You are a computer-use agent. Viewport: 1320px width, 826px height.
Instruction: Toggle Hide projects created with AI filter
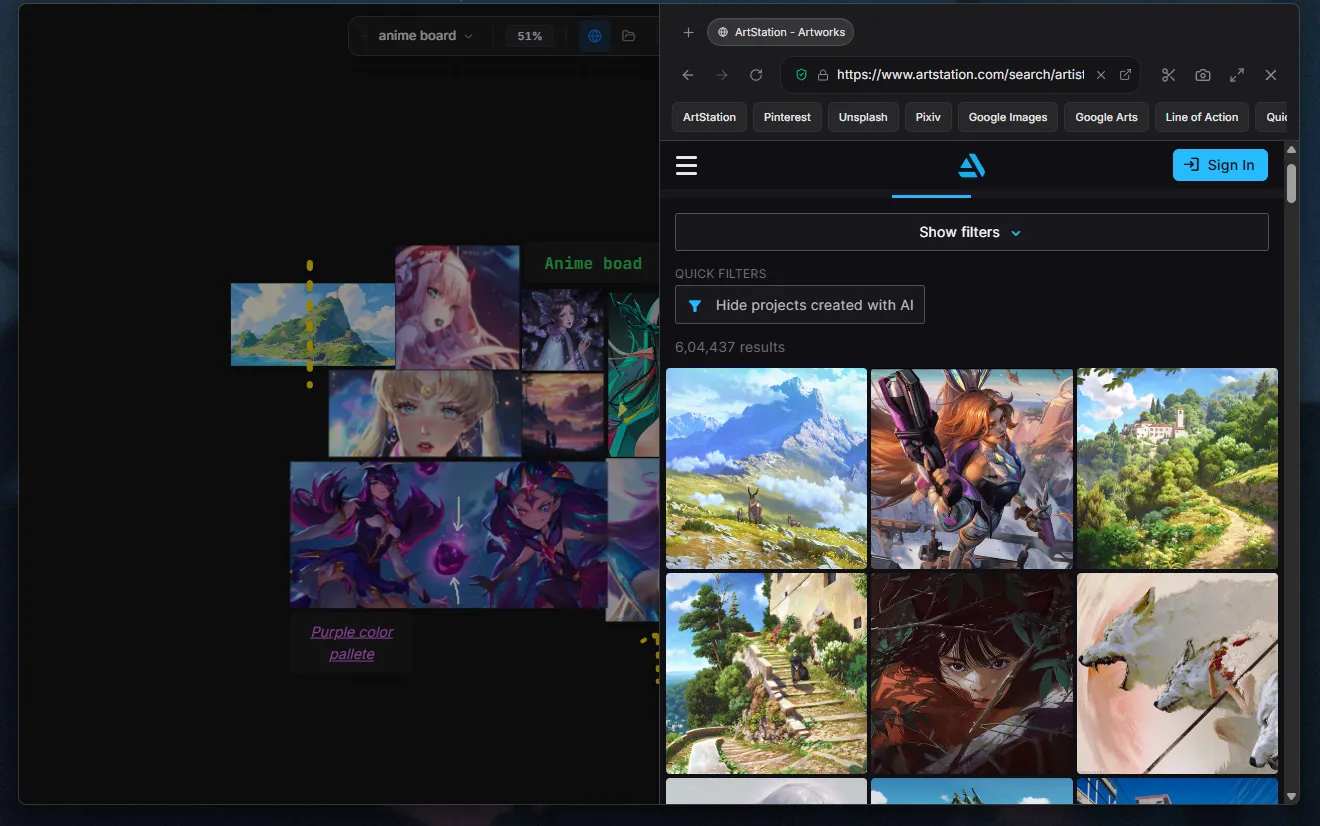(800, 305)
